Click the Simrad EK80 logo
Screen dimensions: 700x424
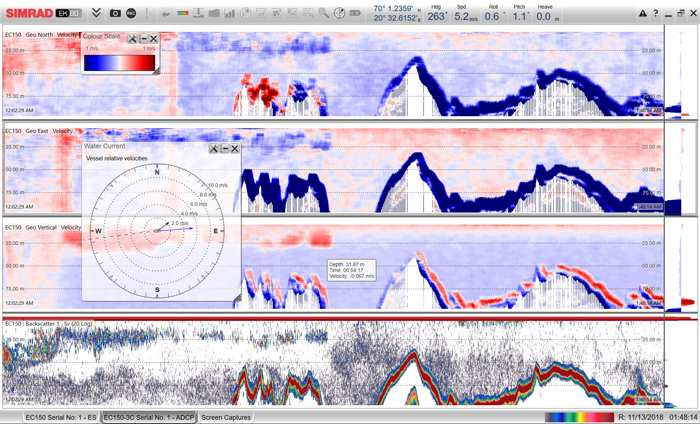point(43,13)
